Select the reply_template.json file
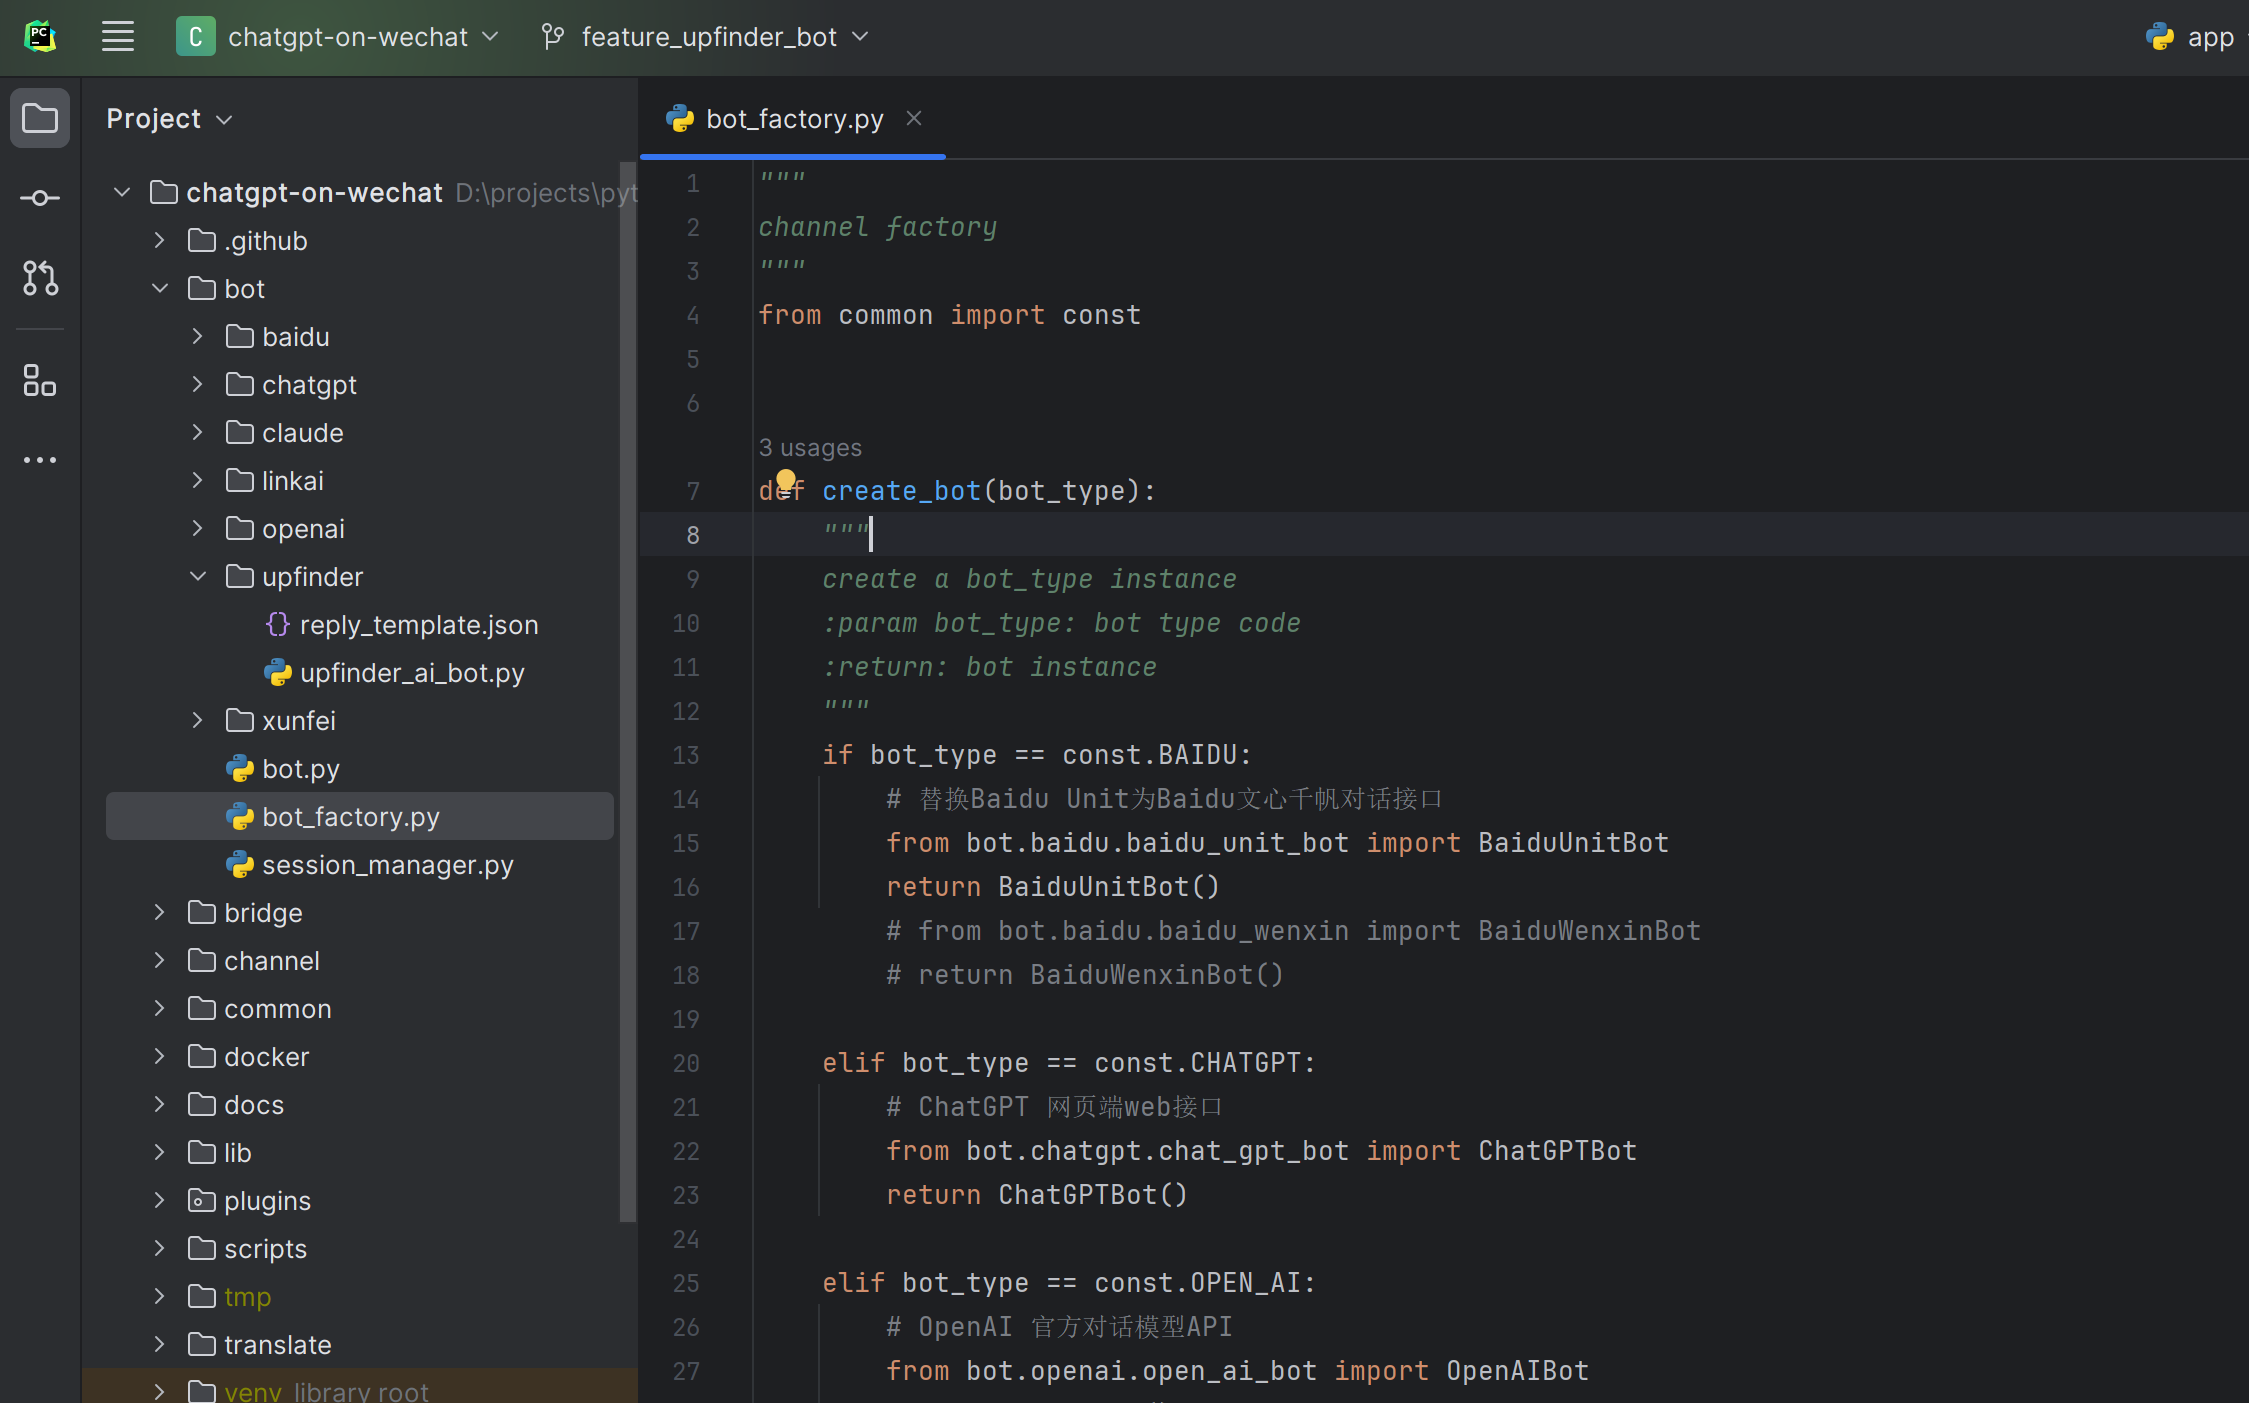This screenshot has width=2249, height=1403. [401, 625]
